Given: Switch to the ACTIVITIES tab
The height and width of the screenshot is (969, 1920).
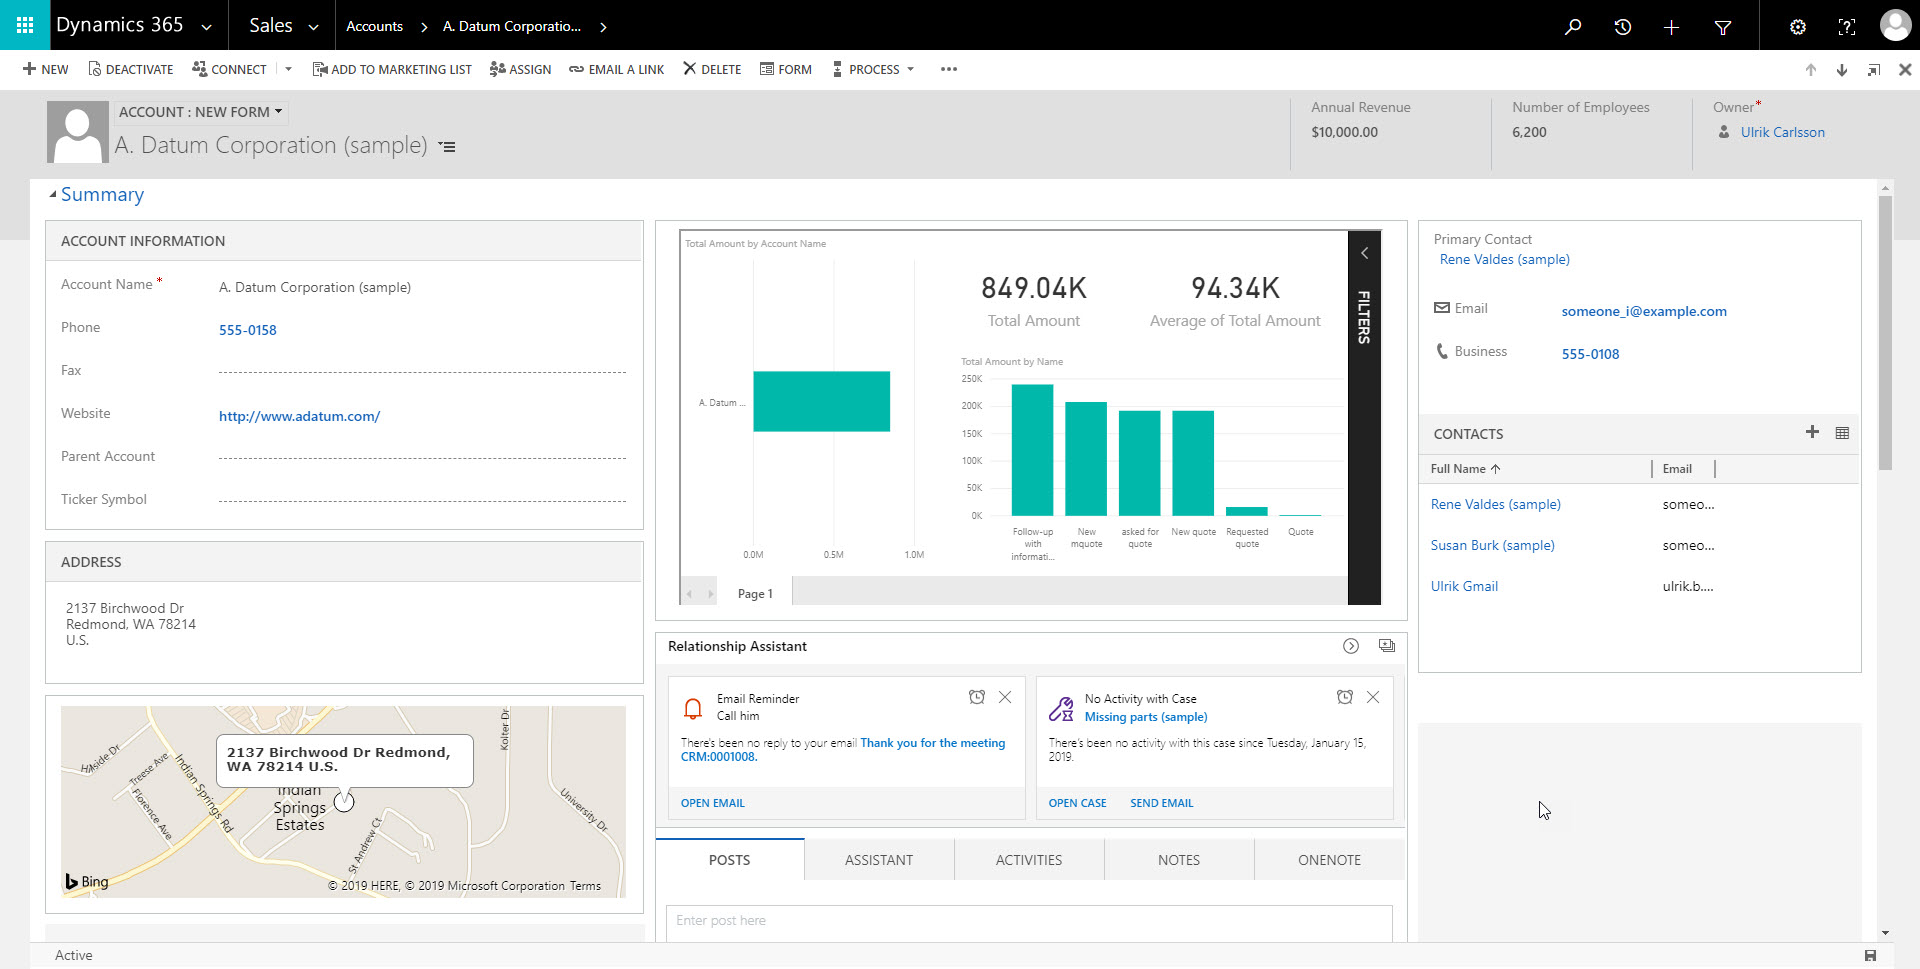Looking at the screenshot, I should coord(1029,859).
